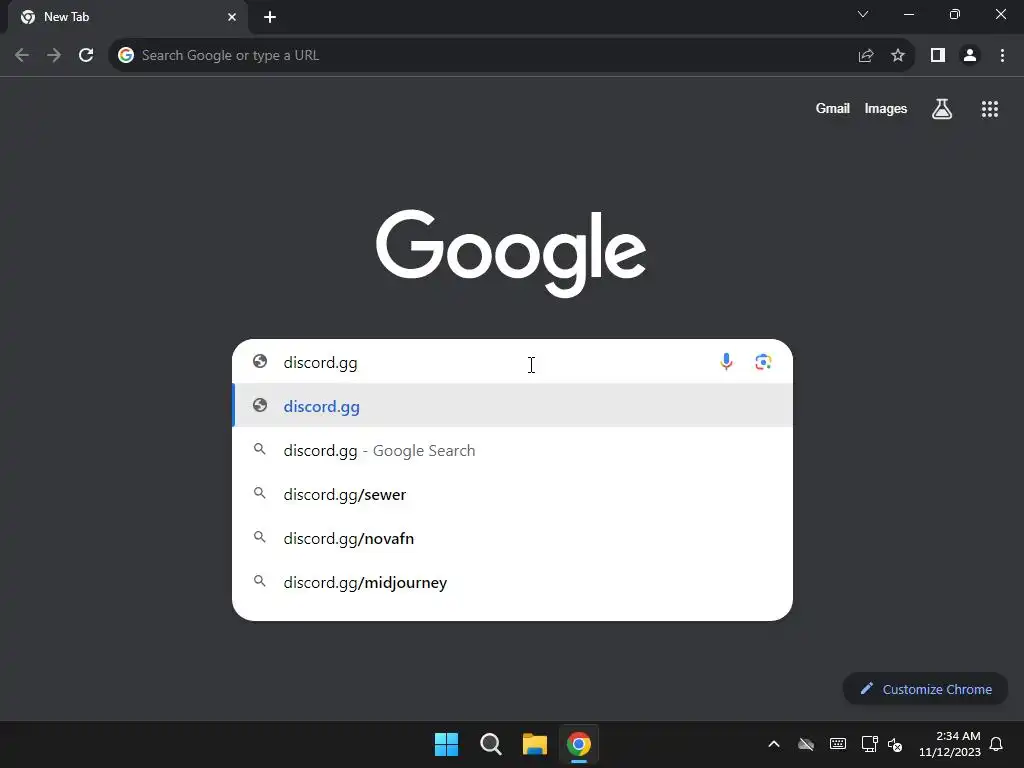Choose the discord.gg/novafn suggestion
Viewport: 1024px width, 768px height.
[x=513, y=538]
